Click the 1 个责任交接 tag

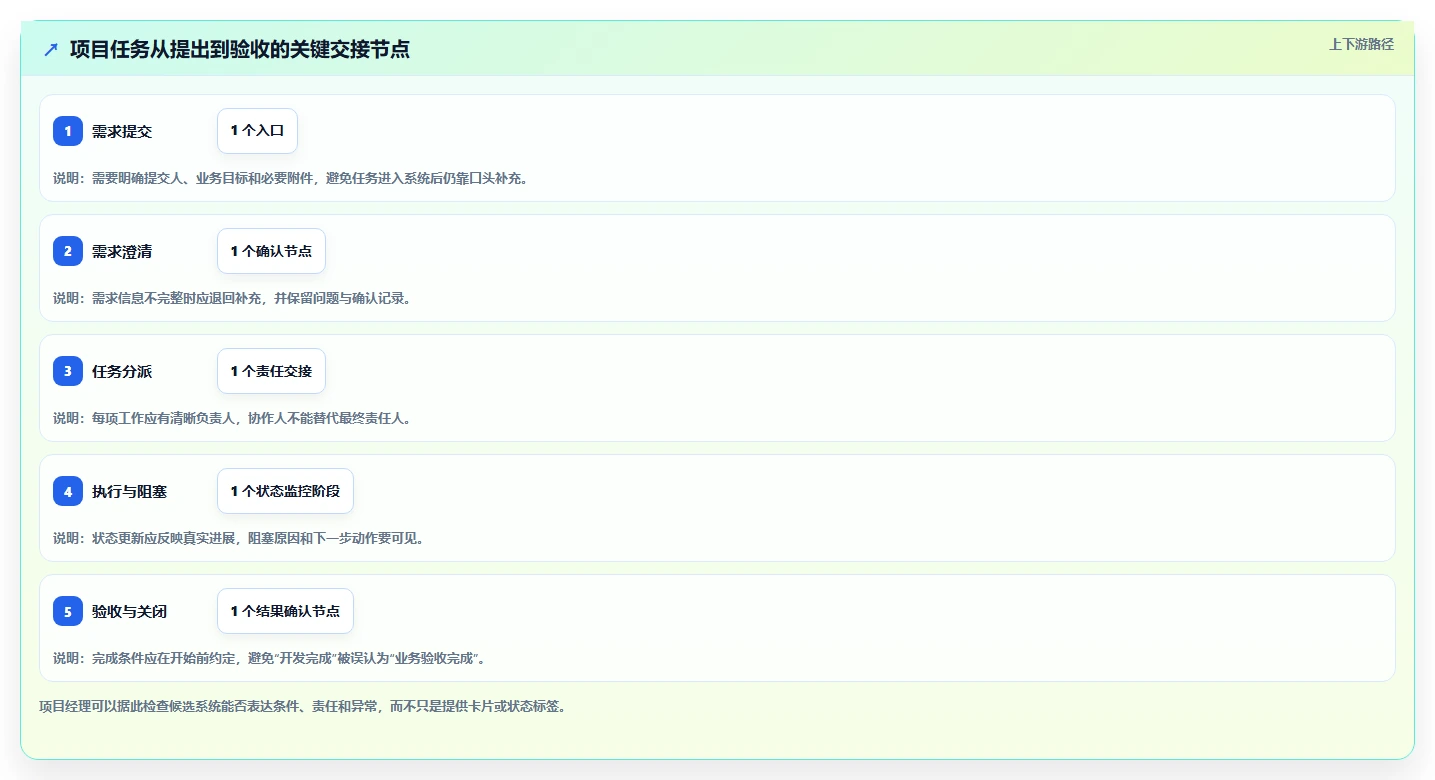[x=271, y=371]
